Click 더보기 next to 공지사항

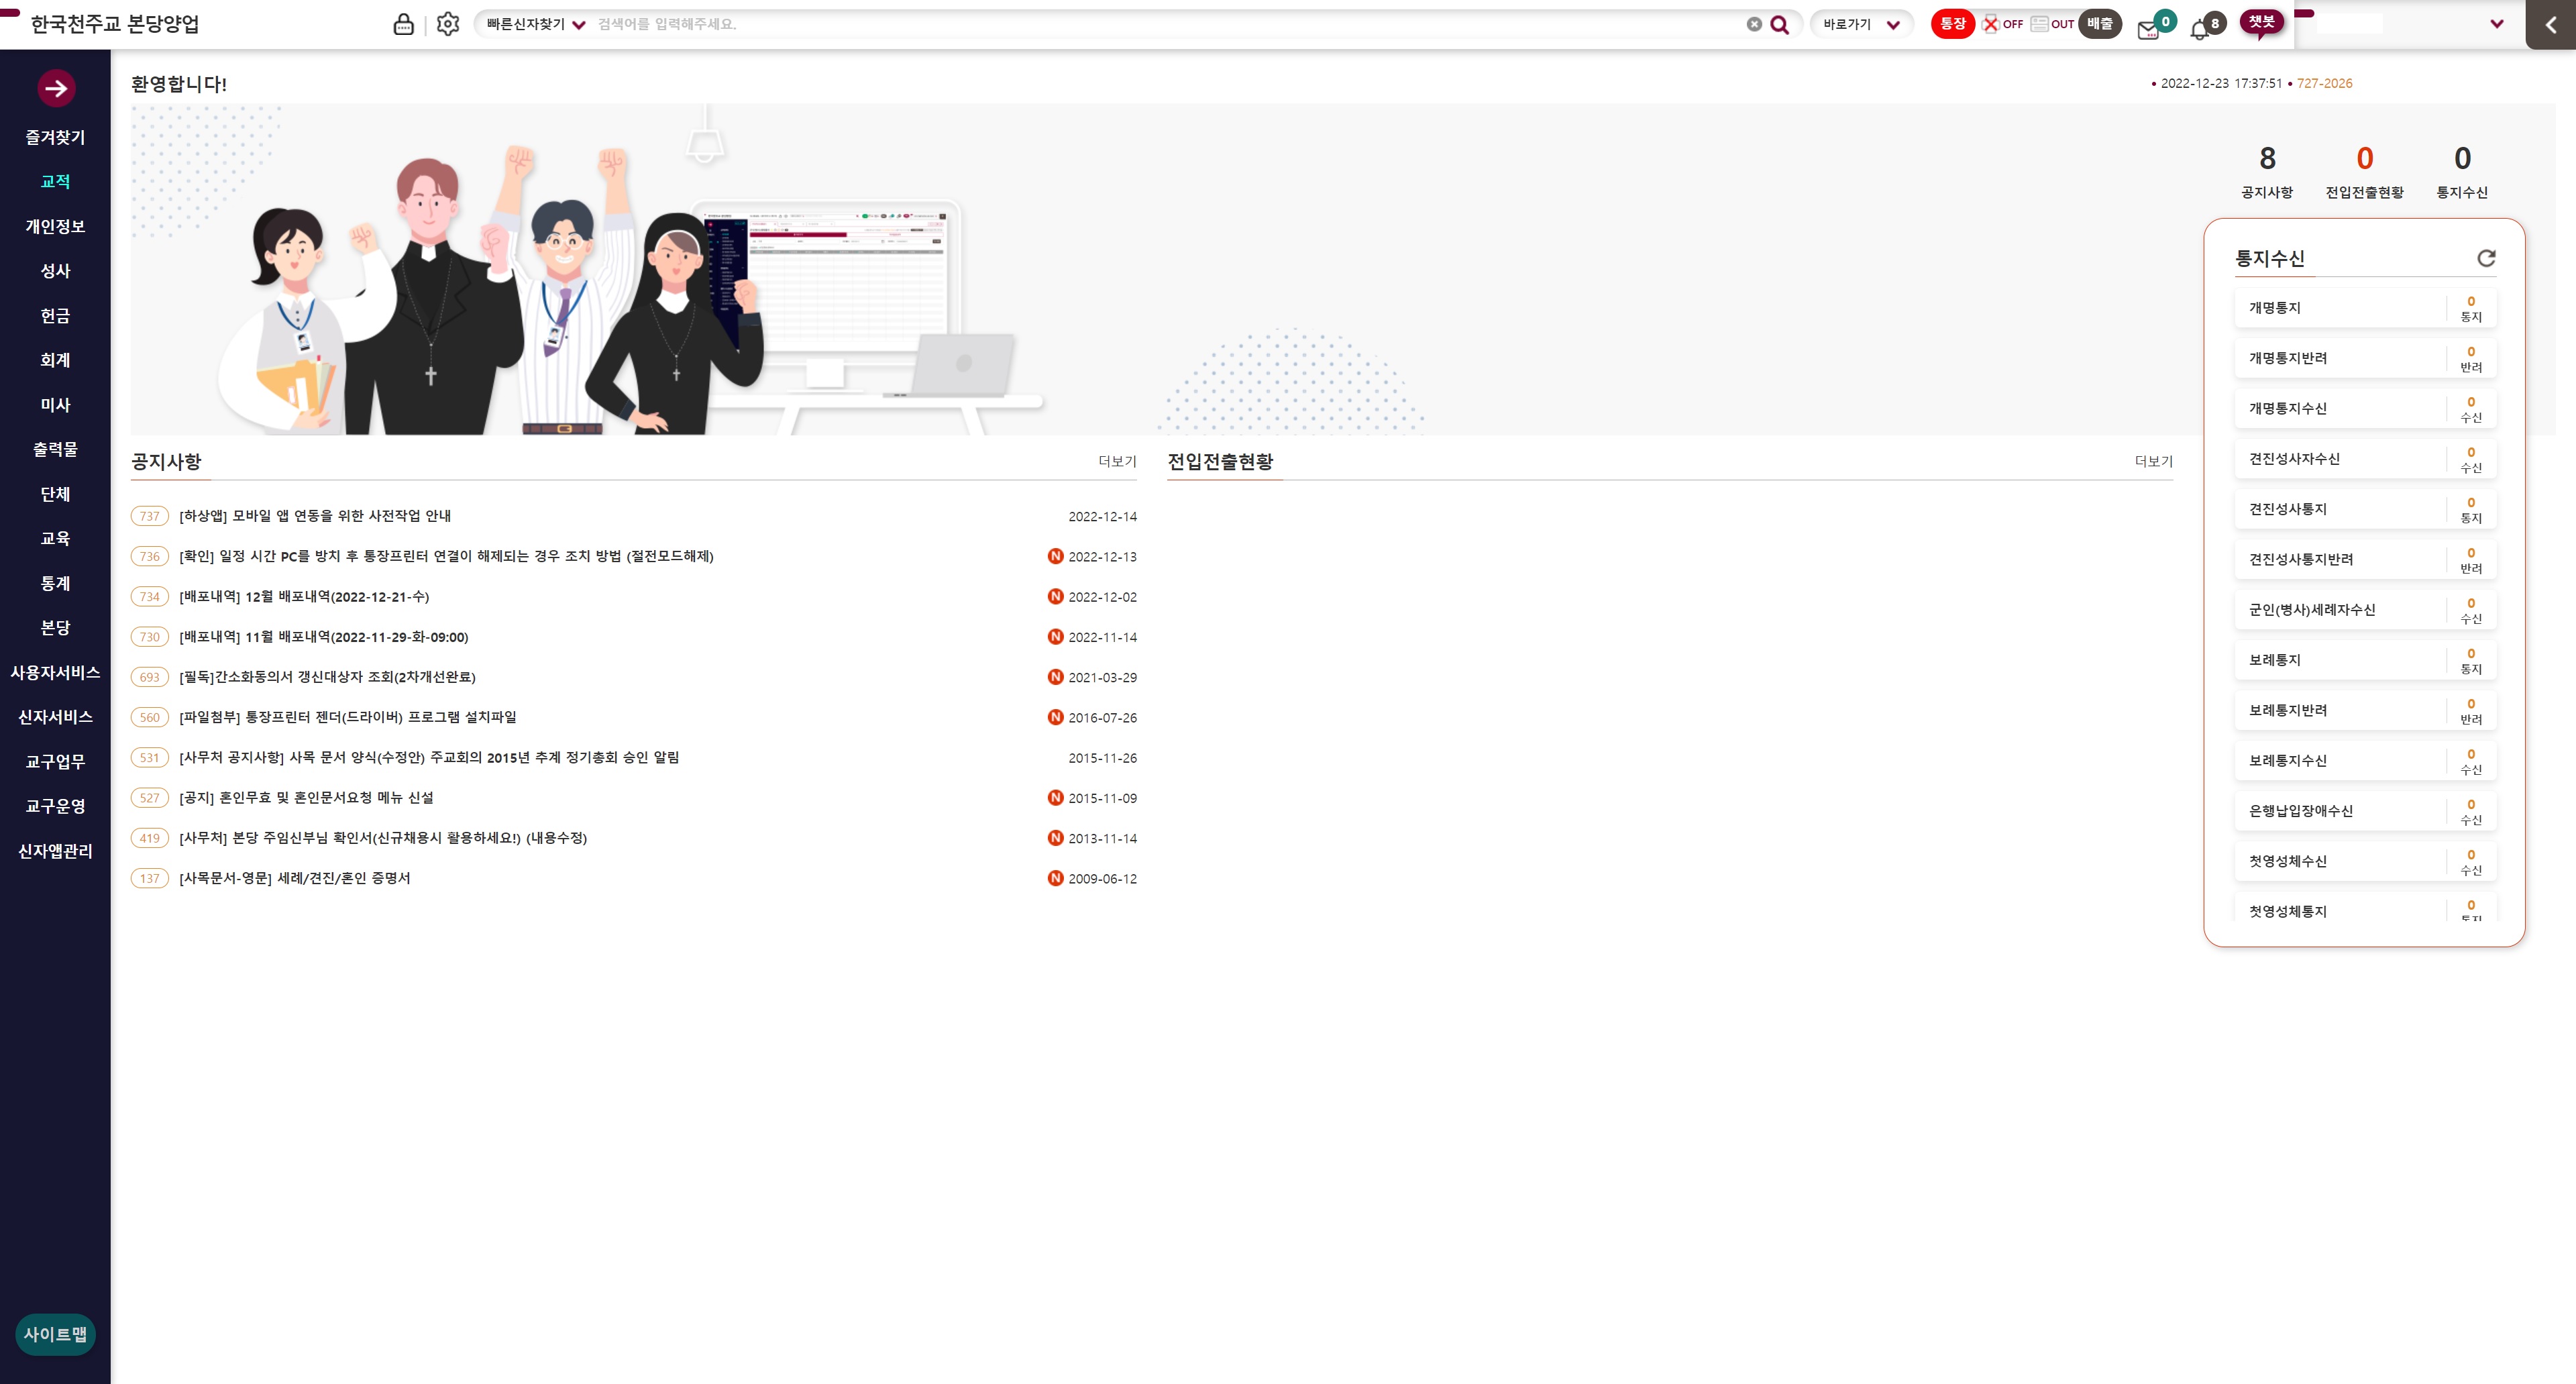point(1117,461)
